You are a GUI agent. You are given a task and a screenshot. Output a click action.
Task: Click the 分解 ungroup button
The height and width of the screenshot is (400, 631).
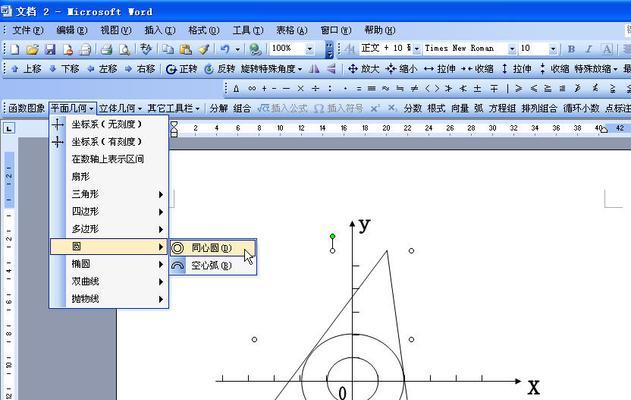(x=219, y=108)
